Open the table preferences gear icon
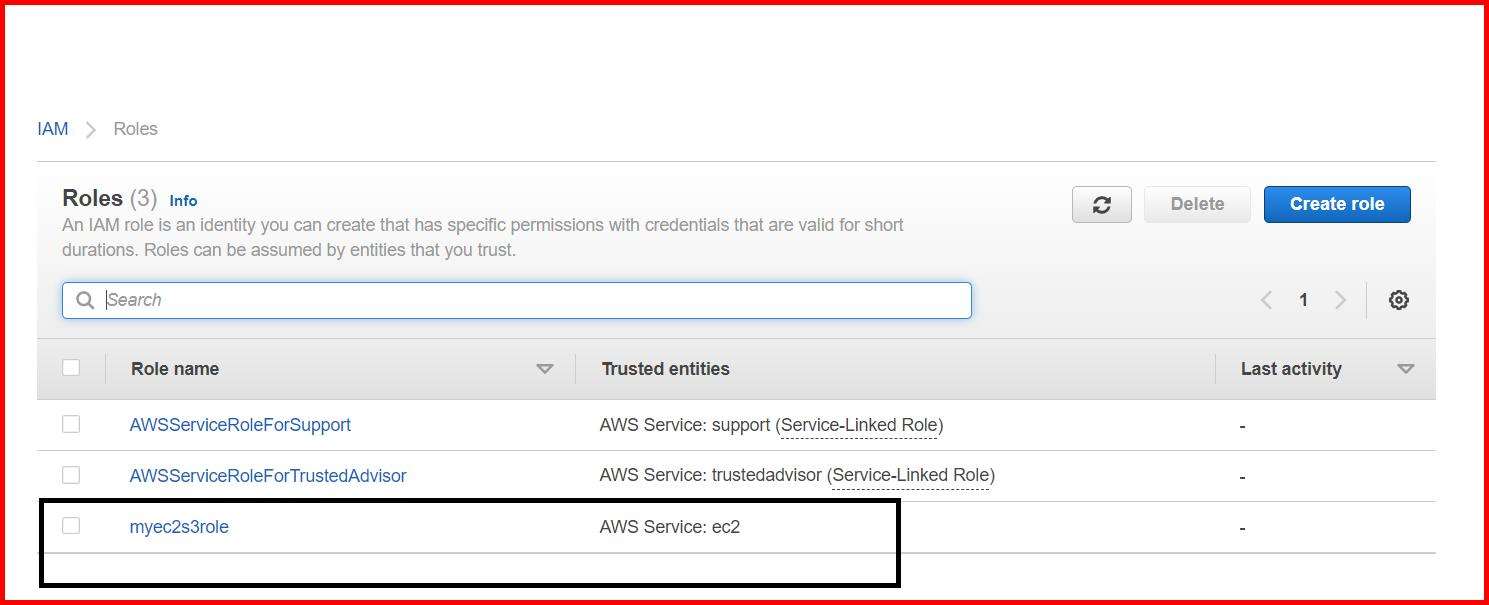1489x605 pixels. [x=1399, y=299]
